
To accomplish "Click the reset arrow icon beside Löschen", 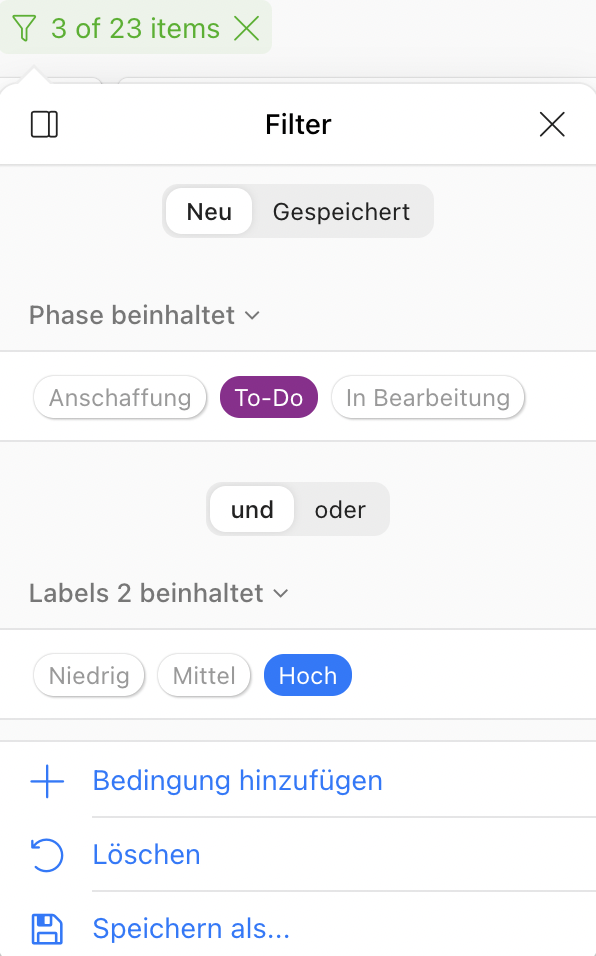I will tap(47, 855).
